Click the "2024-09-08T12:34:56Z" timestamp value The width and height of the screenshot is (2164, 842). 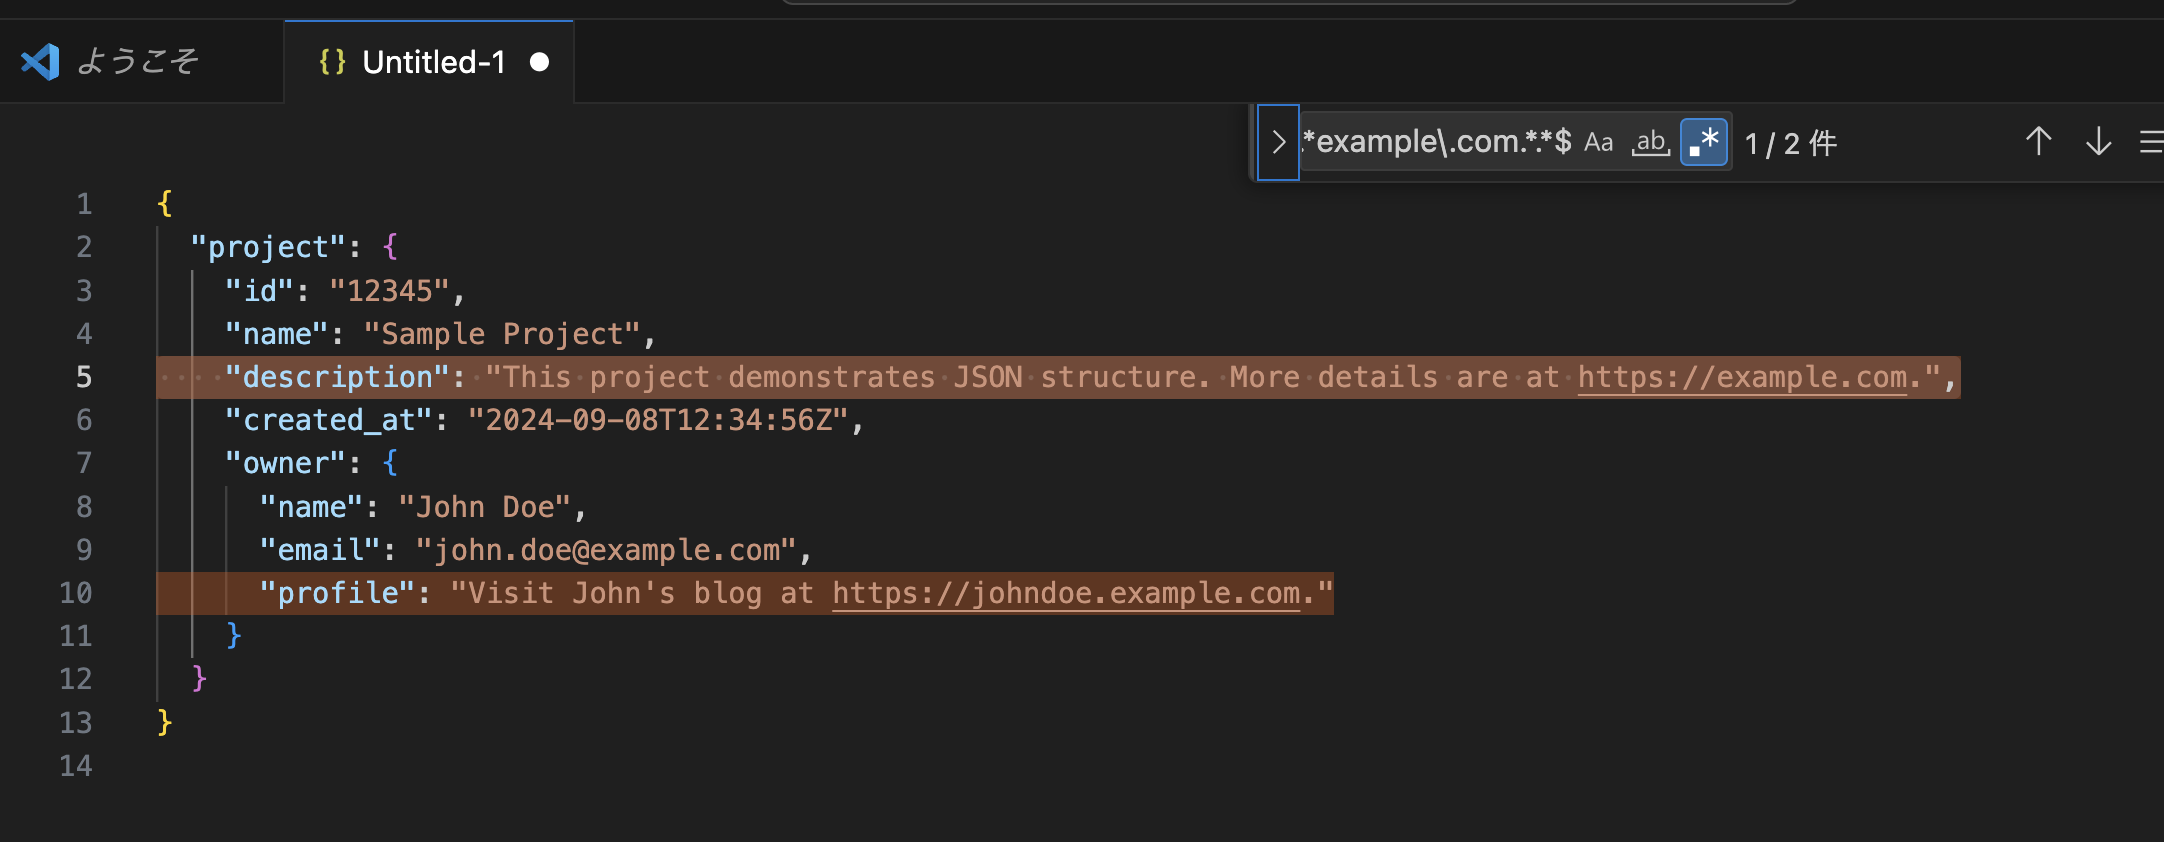[658, 420]
